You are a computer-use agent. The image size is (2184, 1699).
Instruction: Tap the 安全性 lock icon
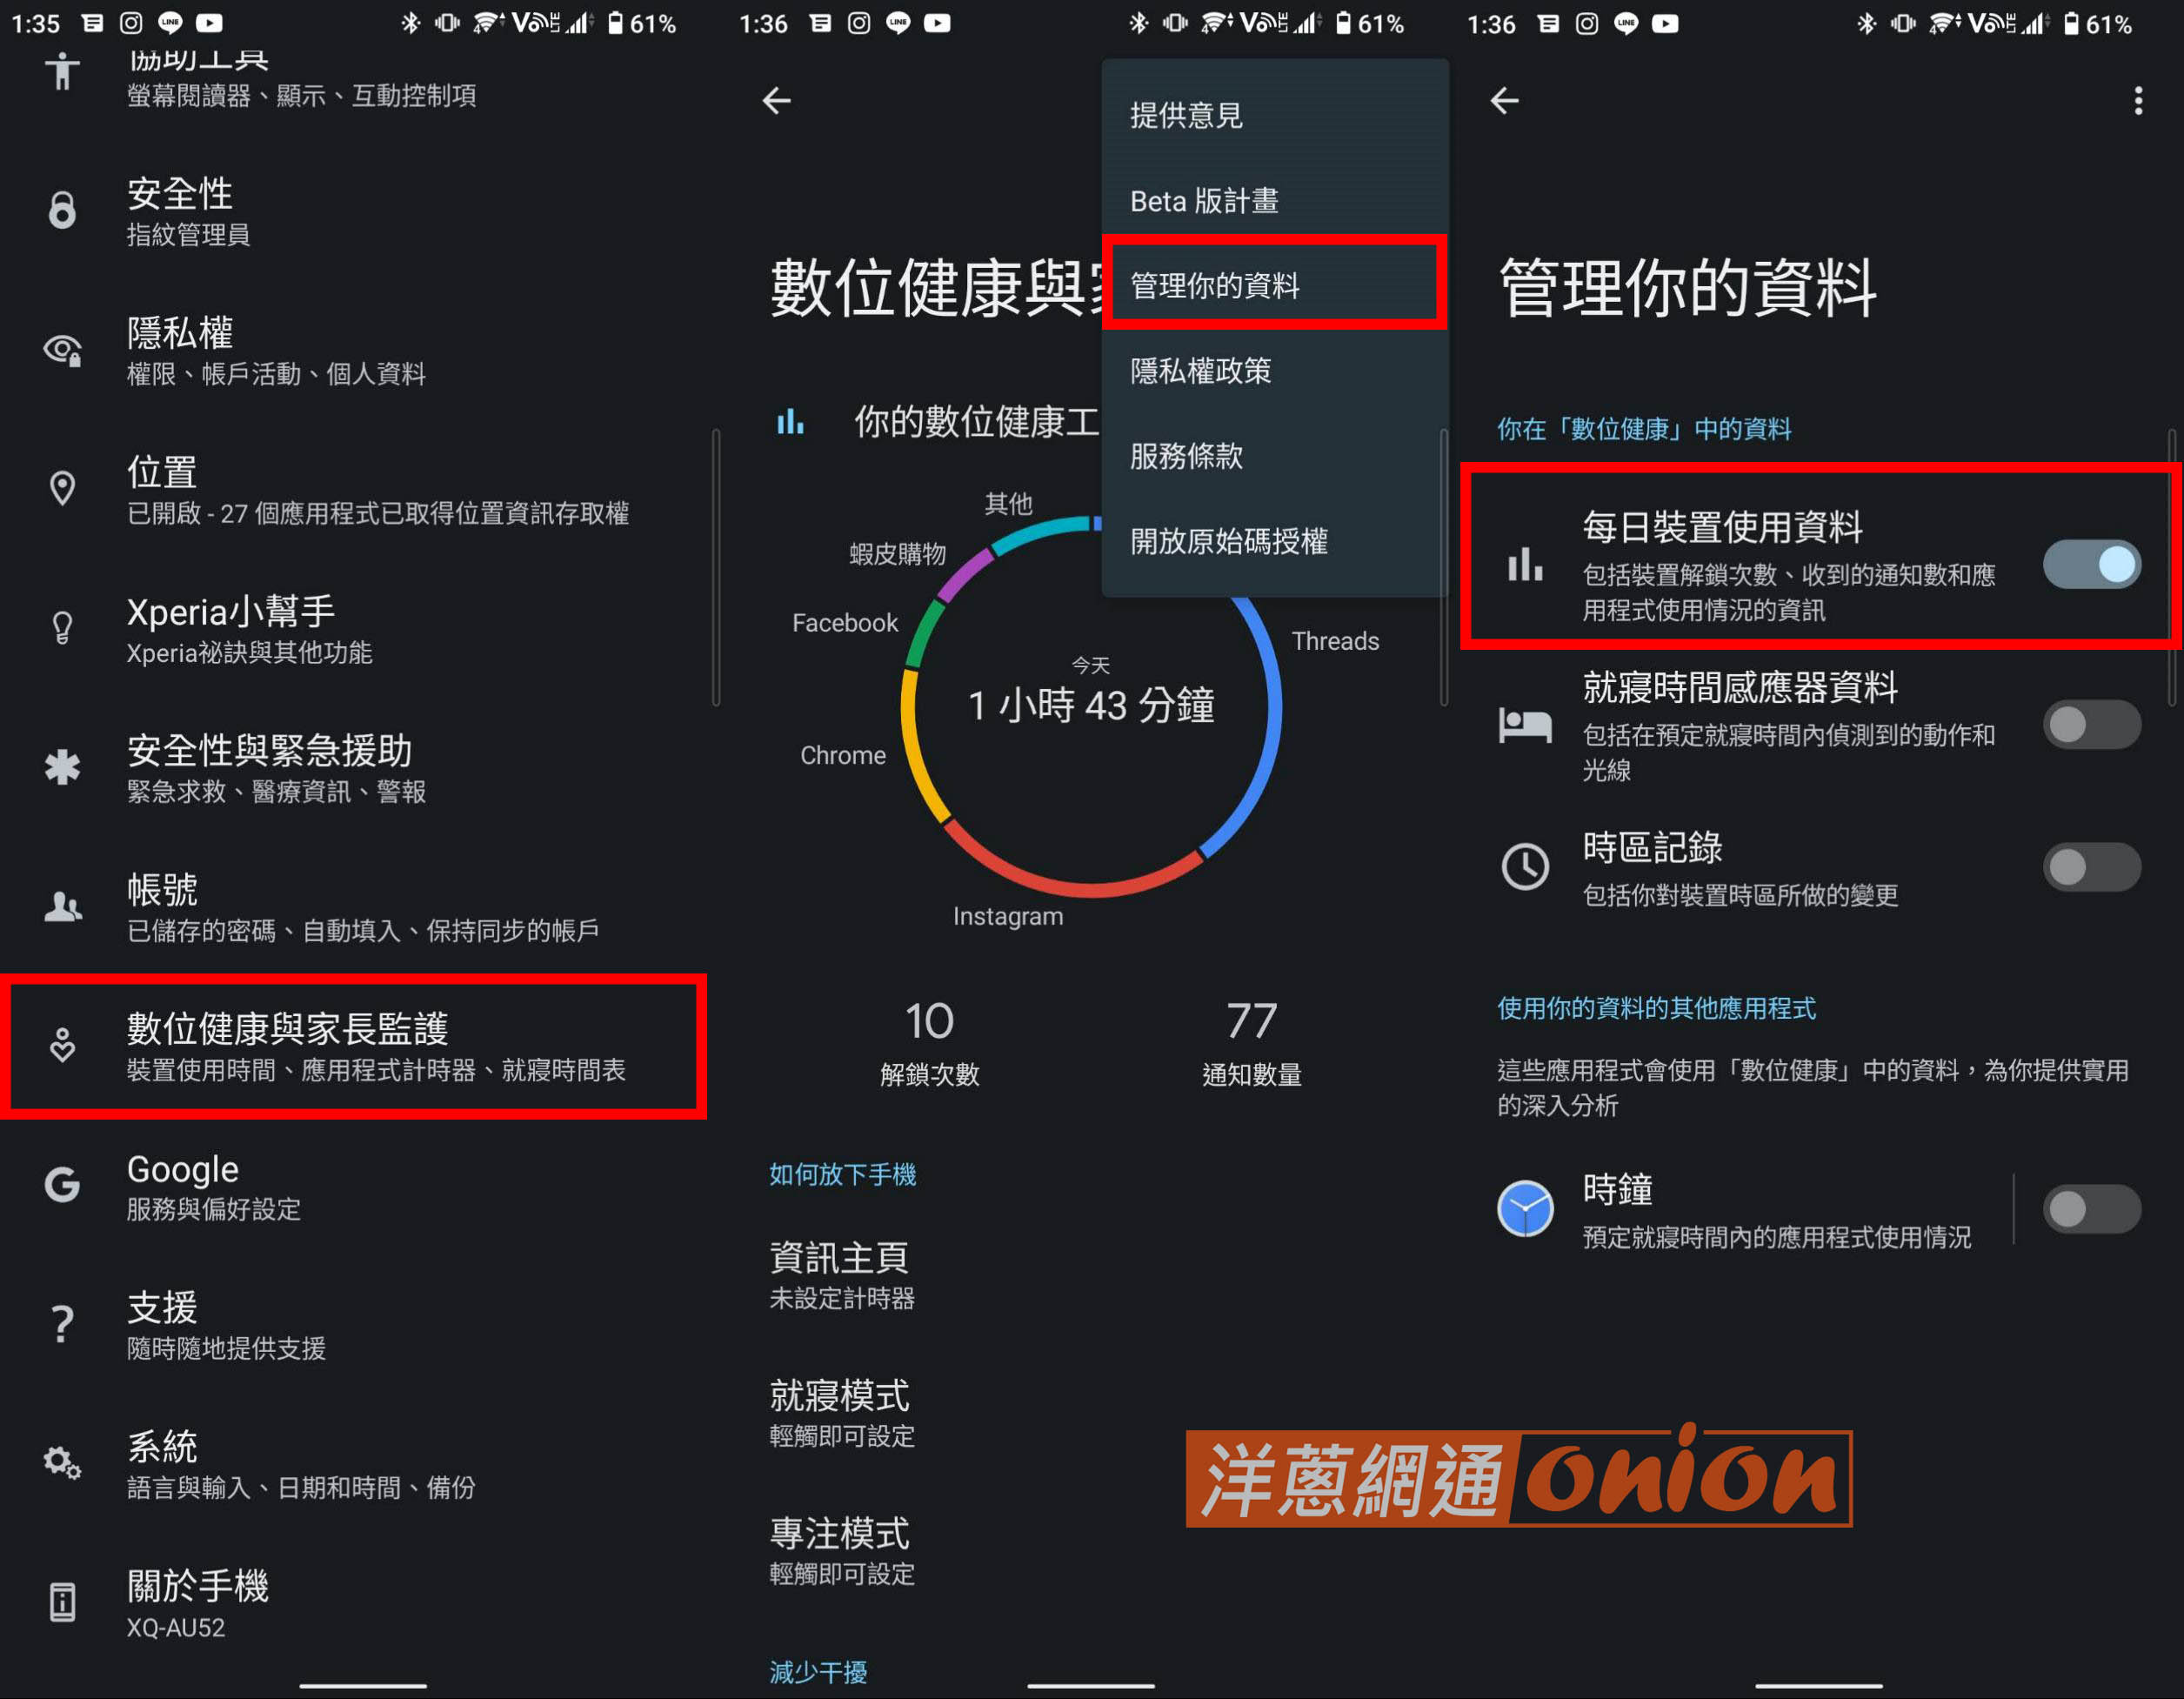[x=62, y=210]
